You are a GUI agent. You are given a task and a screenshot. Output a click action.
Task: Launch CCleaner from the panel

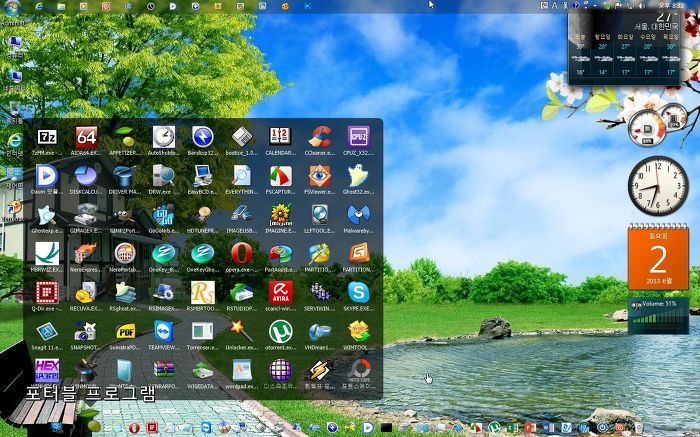(320, 137)
